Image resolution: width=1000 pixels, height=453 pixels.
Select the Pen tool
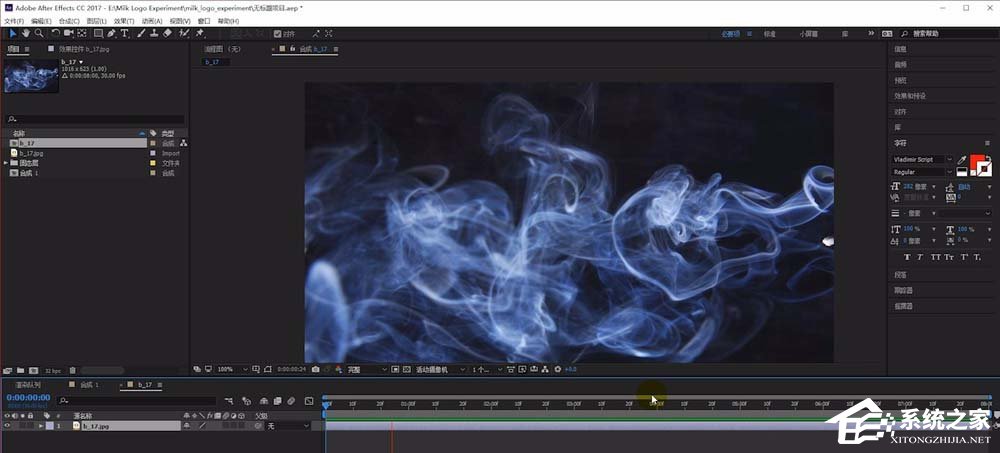(112, 33)
